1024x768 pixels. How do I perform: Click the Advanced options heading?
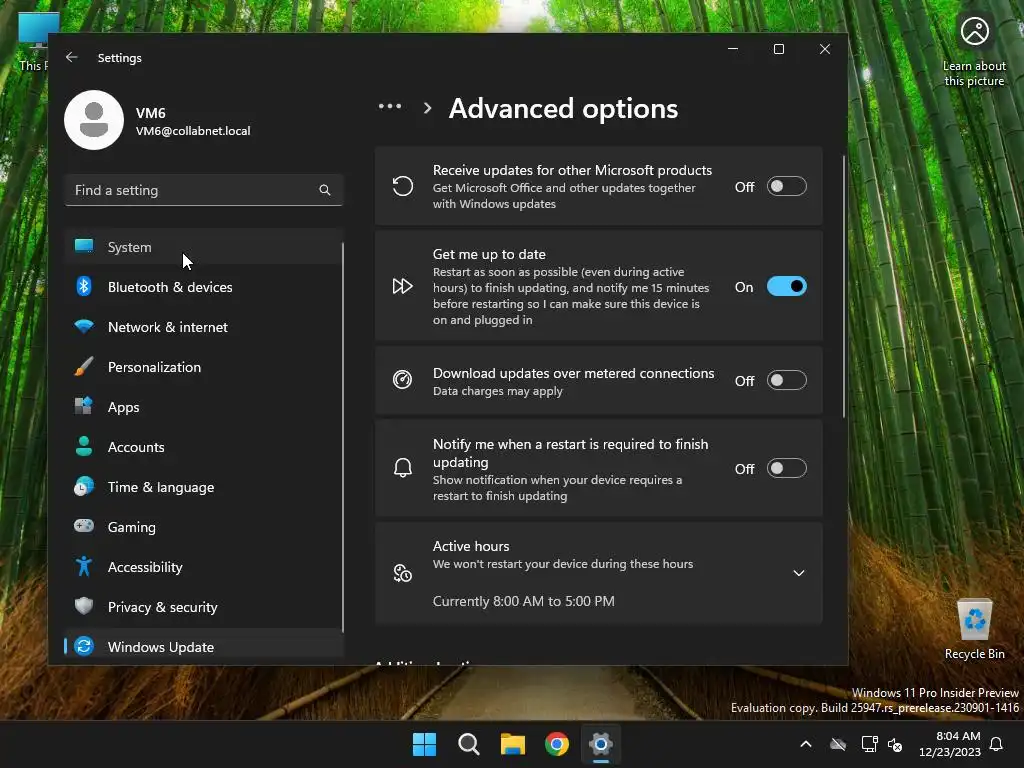click(564, 108)
